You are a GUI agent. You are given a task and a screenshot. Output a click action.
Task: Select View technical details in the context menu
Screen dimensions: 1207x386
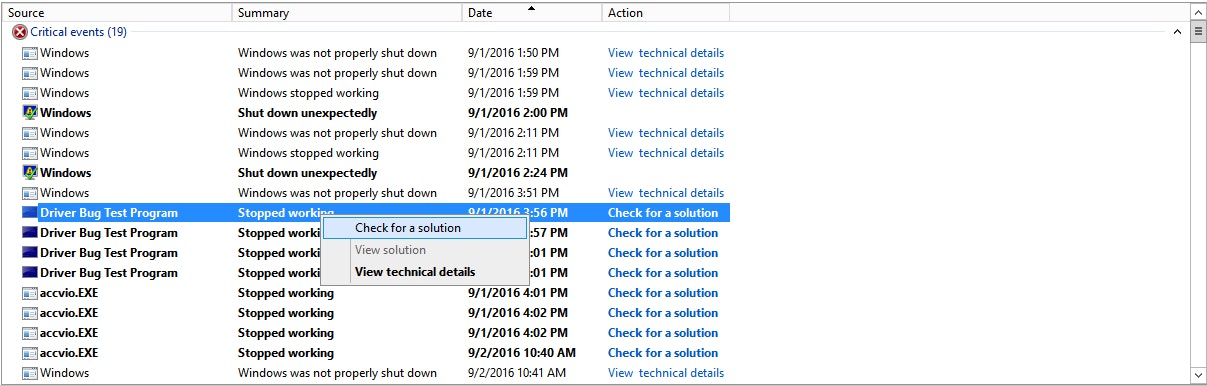(415, 272)
